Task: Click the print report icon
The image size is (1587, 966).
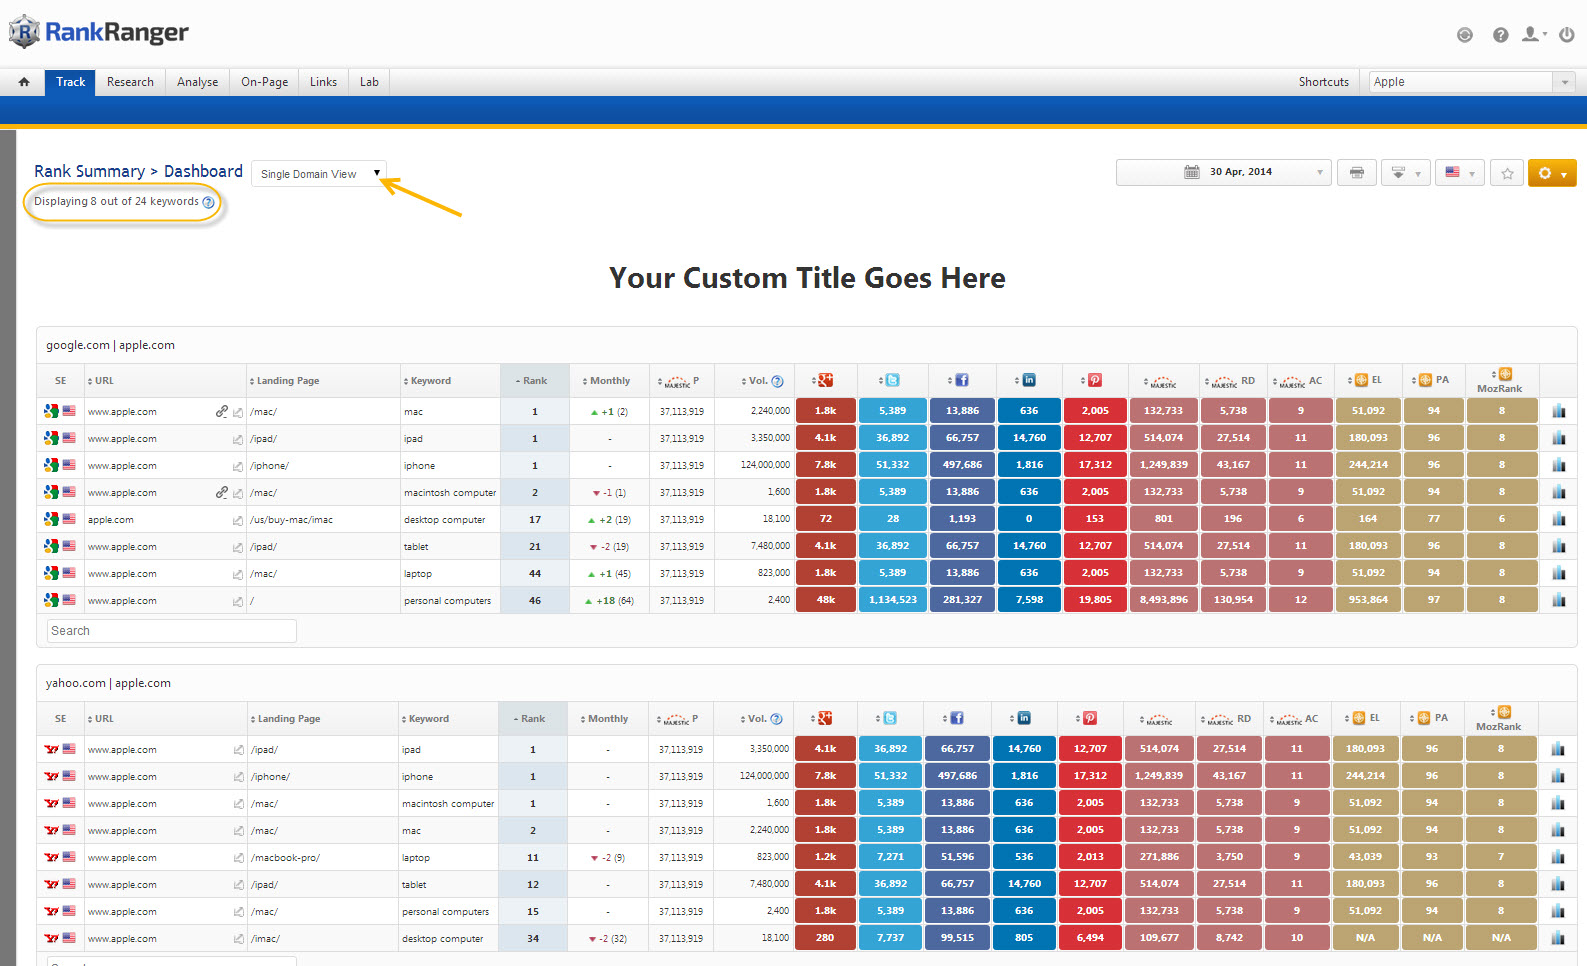Action: pyautogui.click(x=1356, y=173)
